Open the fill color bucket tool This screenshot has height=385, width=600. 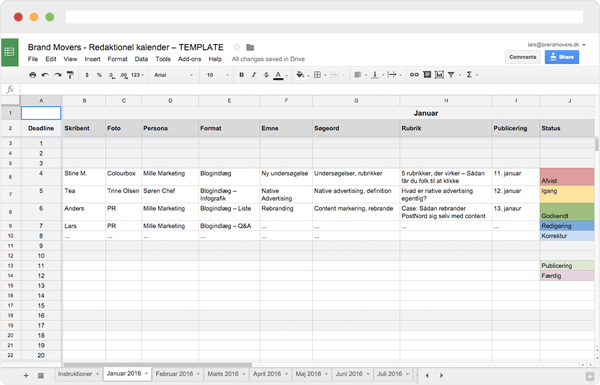[300, 75]
